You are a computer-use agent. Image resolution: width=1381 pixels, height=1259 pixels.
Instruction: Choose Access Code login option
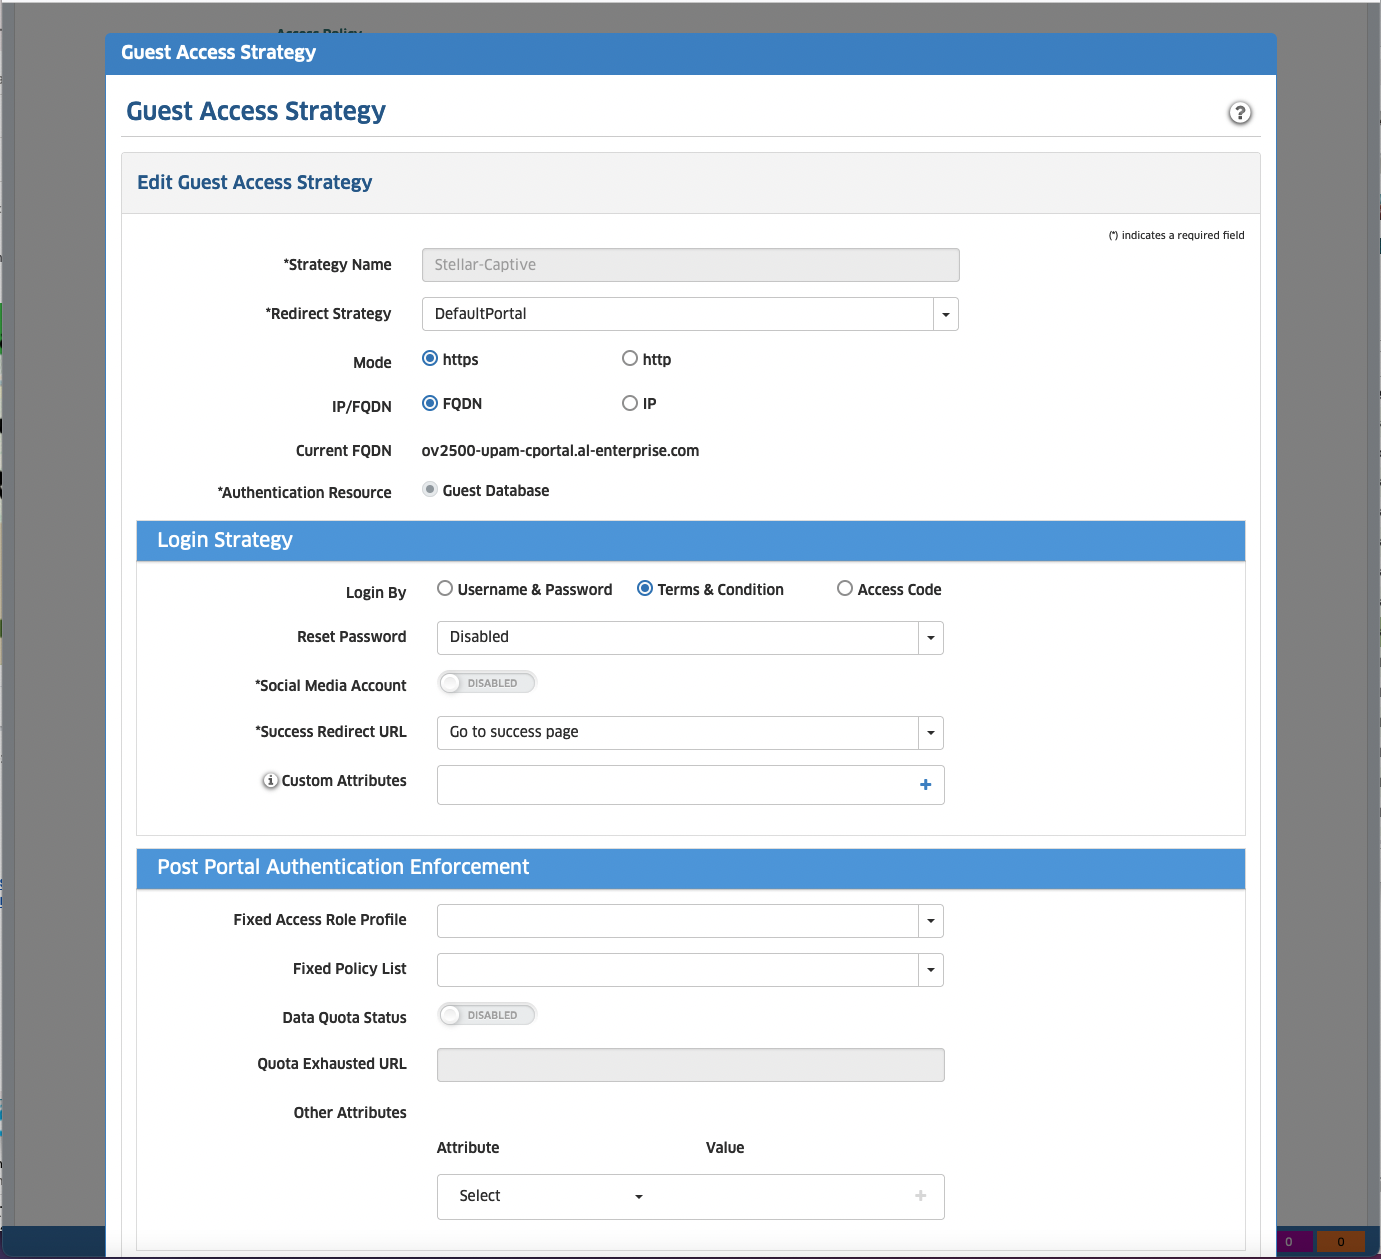coord(845,589)
